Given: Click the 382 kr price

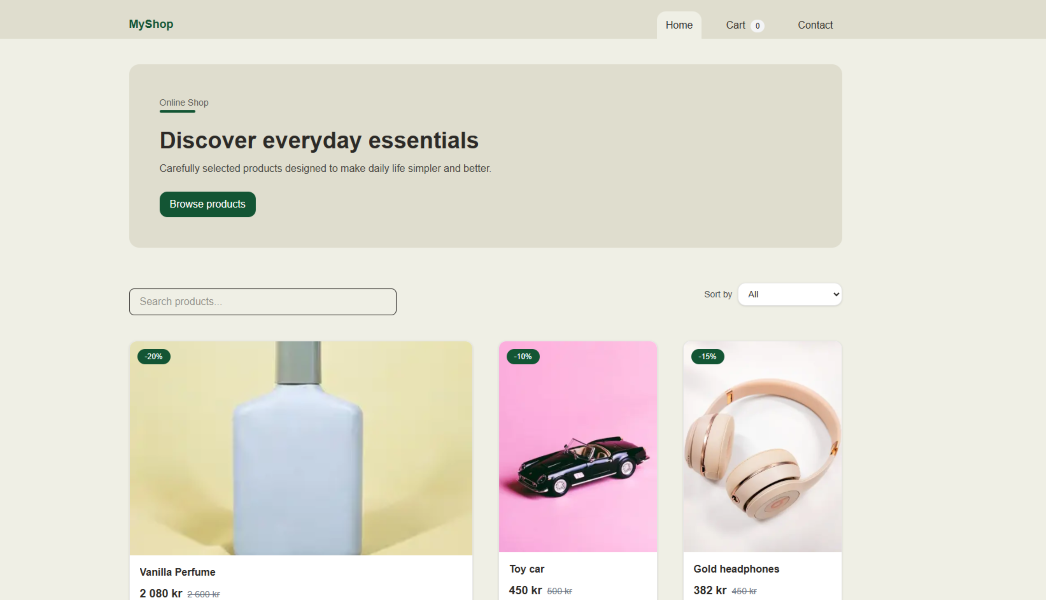Looking at the screenshot, I should [x=710, y=591].
